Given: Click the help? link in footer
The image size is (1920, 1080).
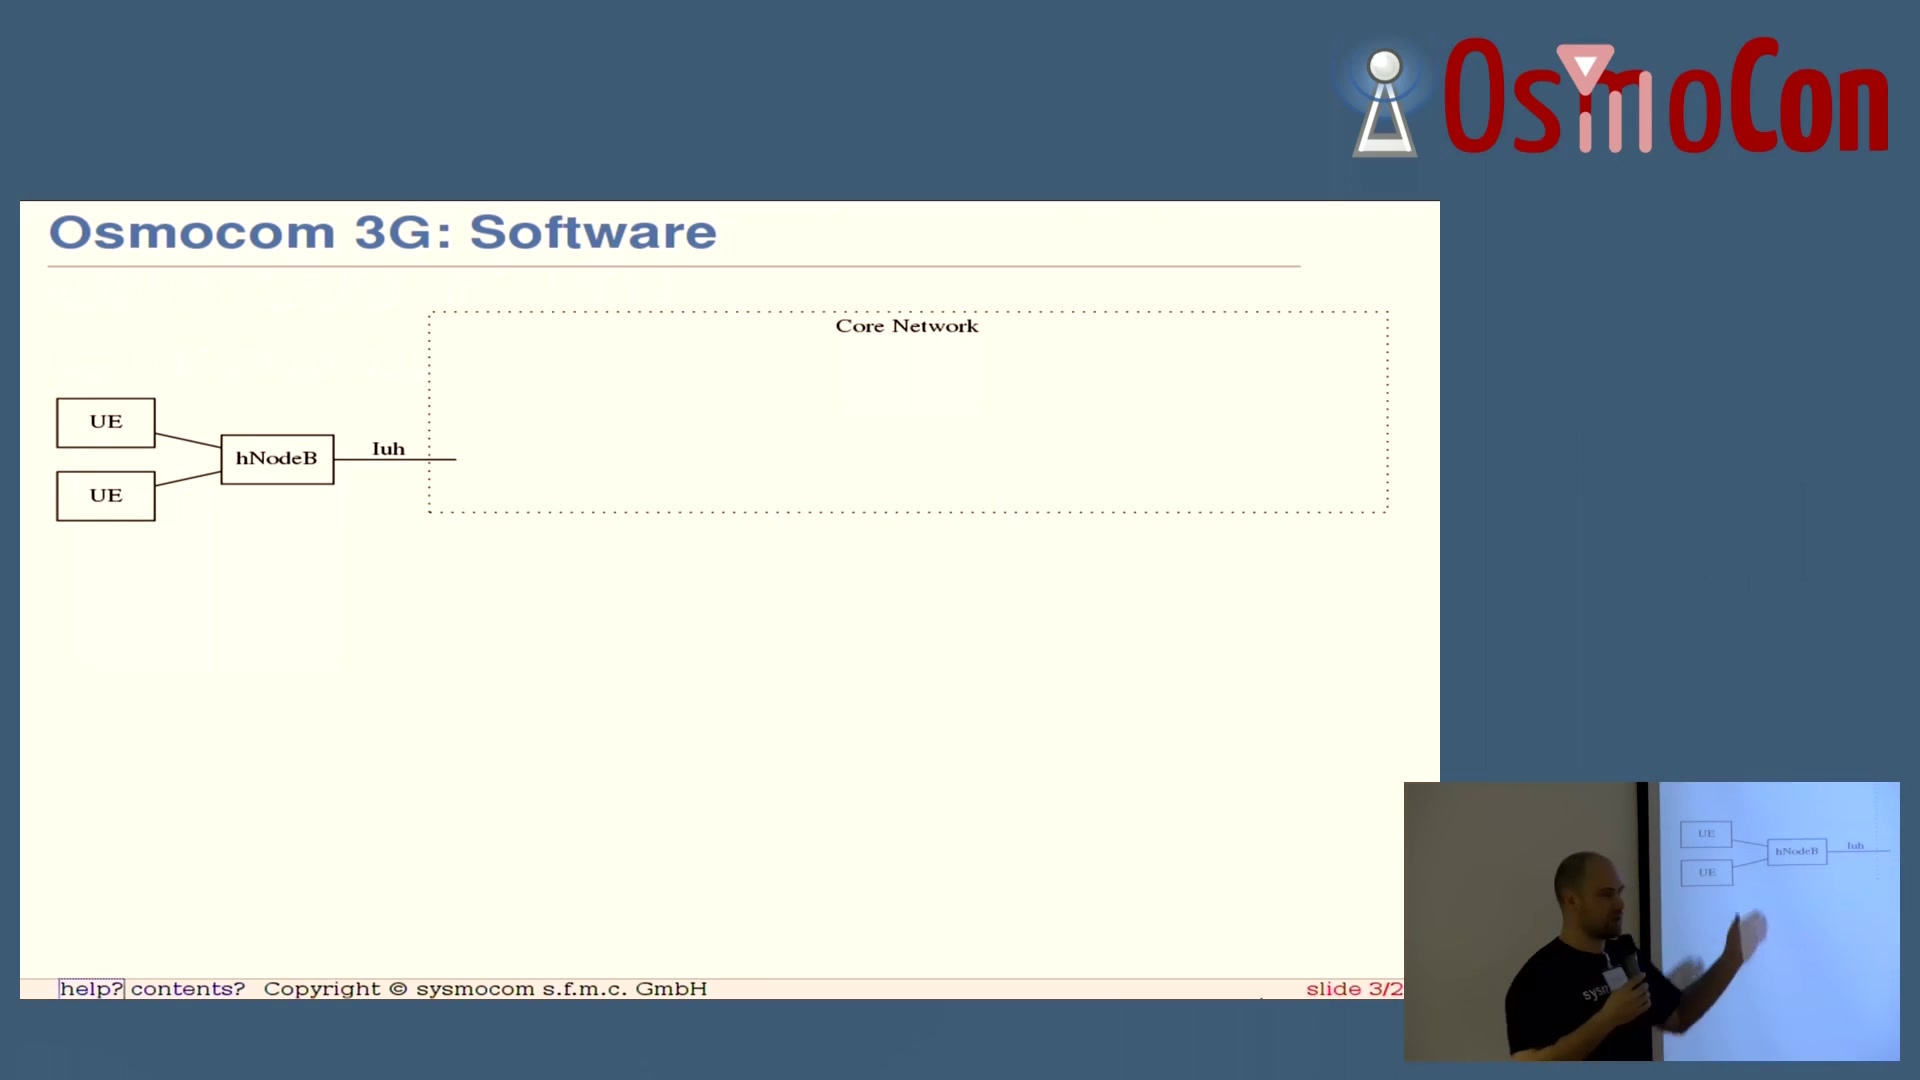Looking at the screenshot, I should coord(91,989).
